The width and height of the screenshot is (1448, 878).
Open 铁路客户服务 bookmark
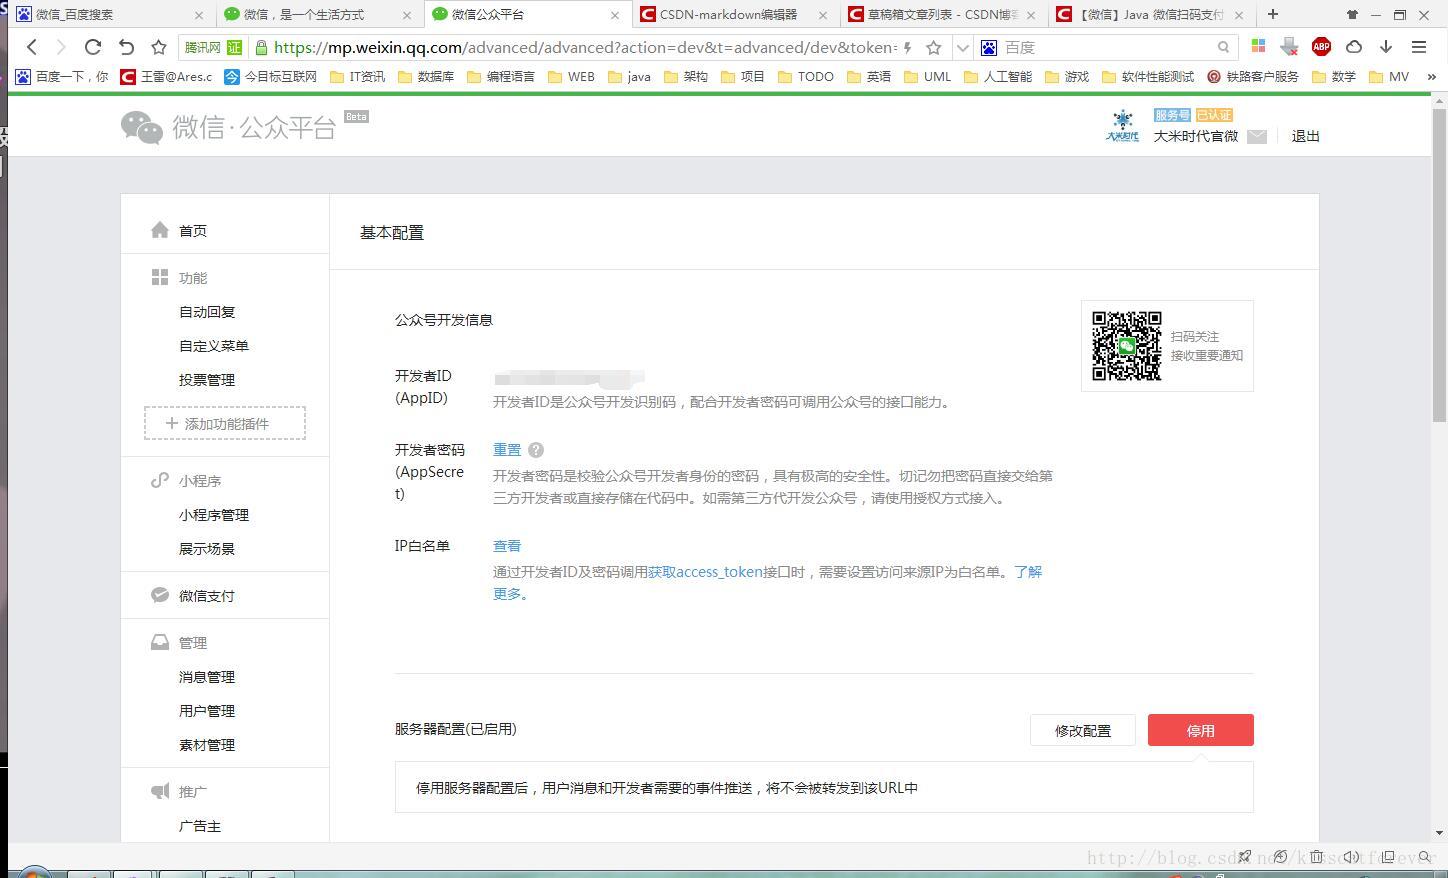(1253, 76)
